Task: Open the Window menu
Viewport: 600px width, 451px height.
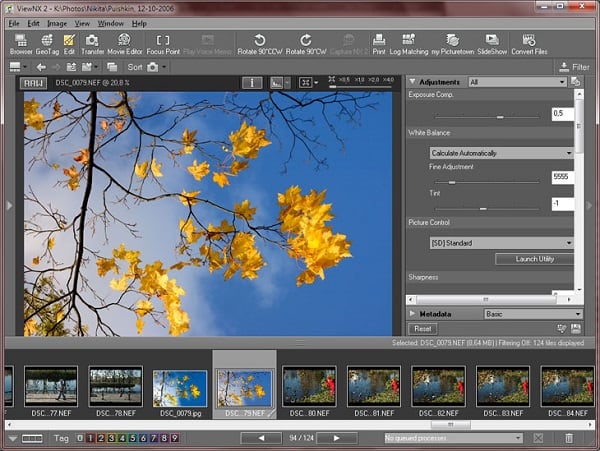Action: (111, 23)
